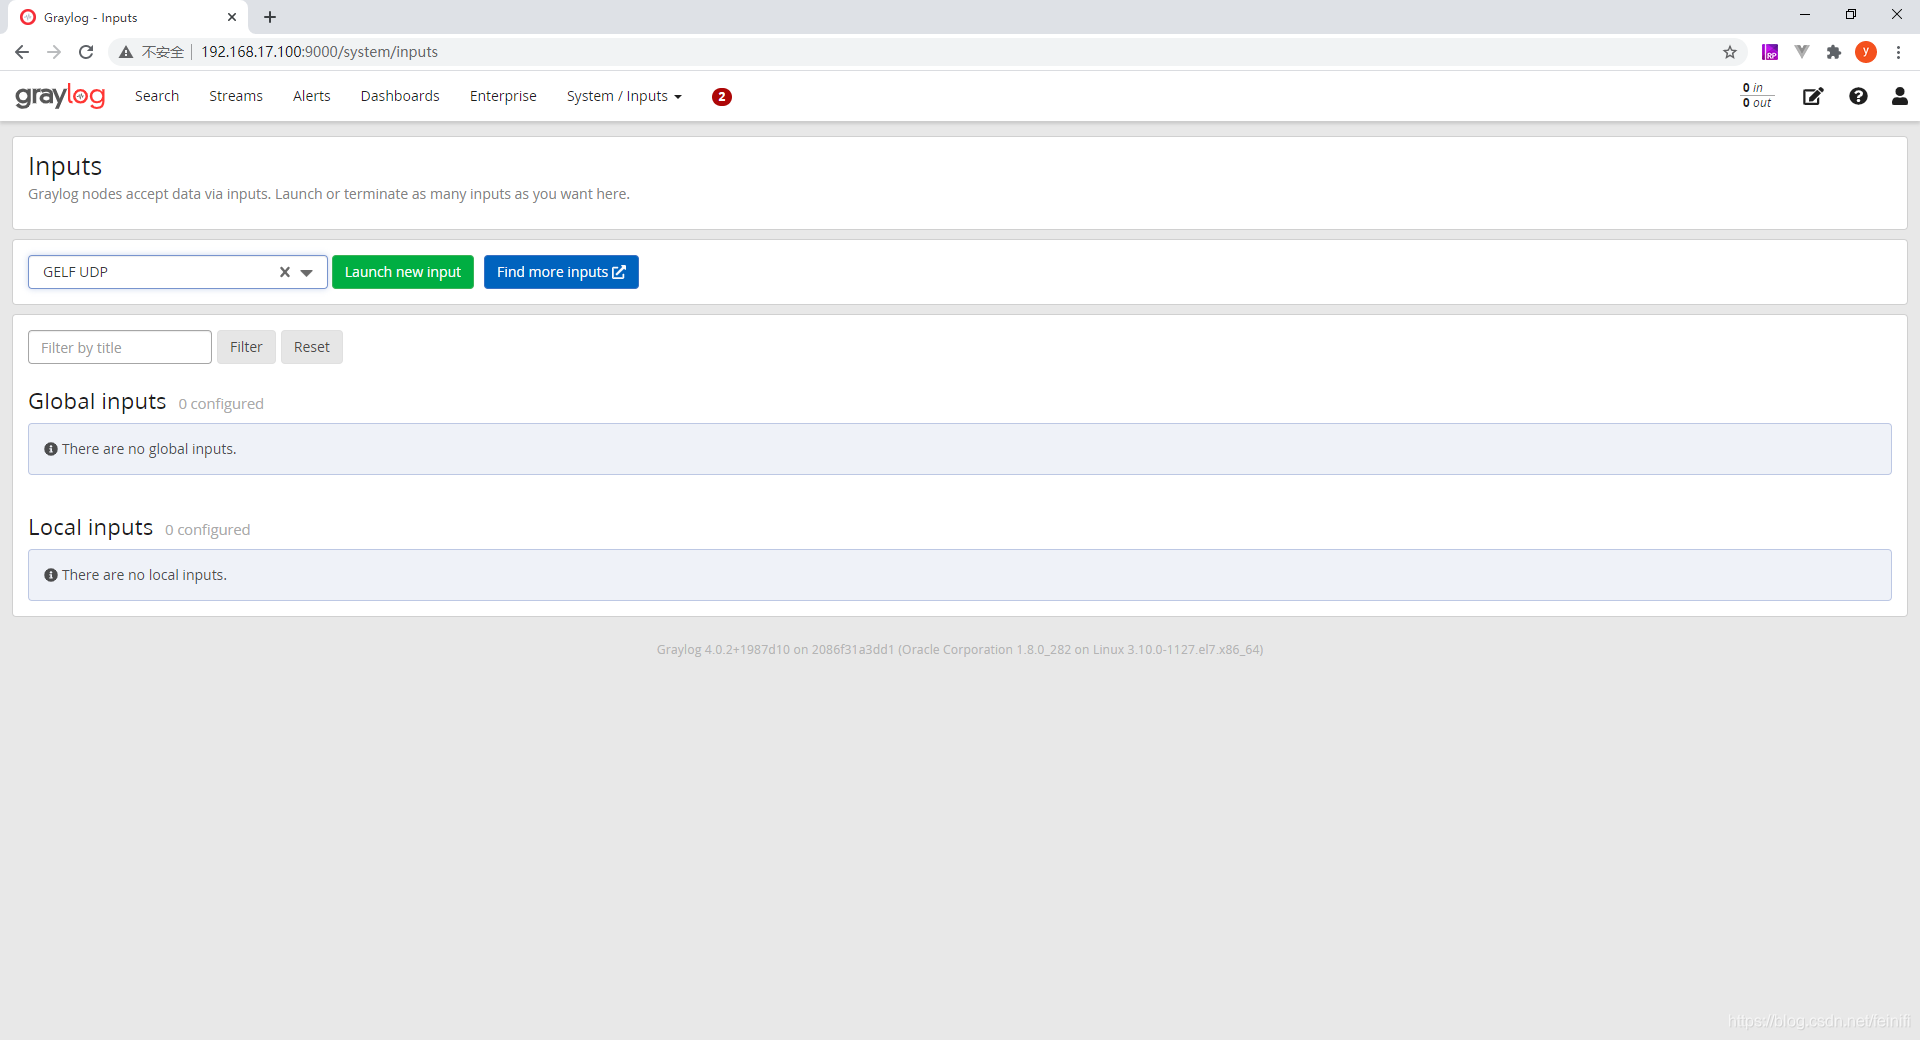Screen dimensions: 1920x1040
Task: Open the help question mark icon
Action: click(1858, 96)
